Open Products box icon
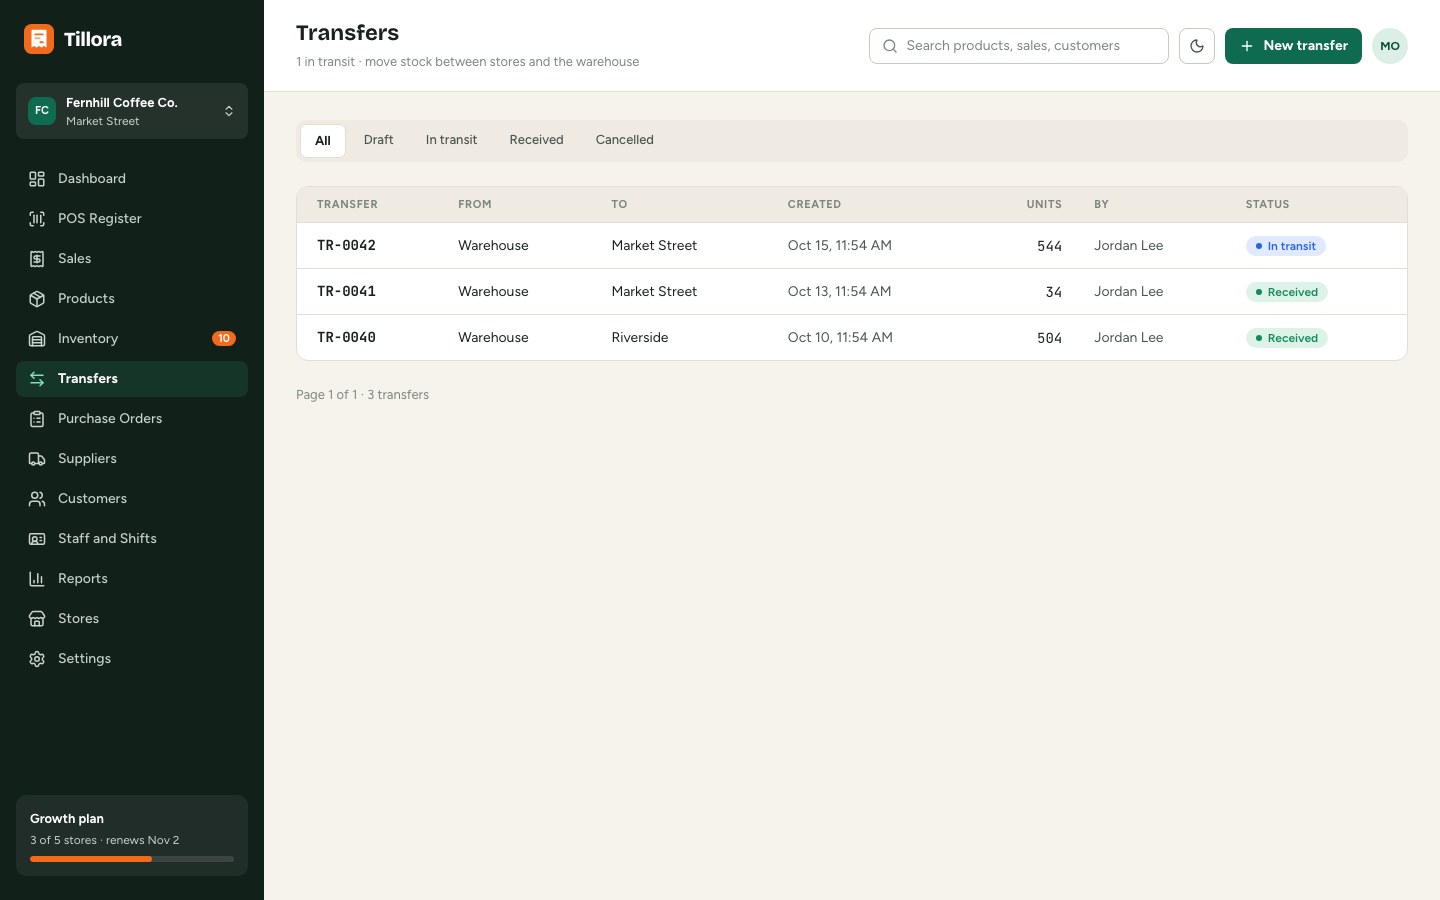Image resolution: width=1440 pixels, height=900 pixels. coord(37,299)
